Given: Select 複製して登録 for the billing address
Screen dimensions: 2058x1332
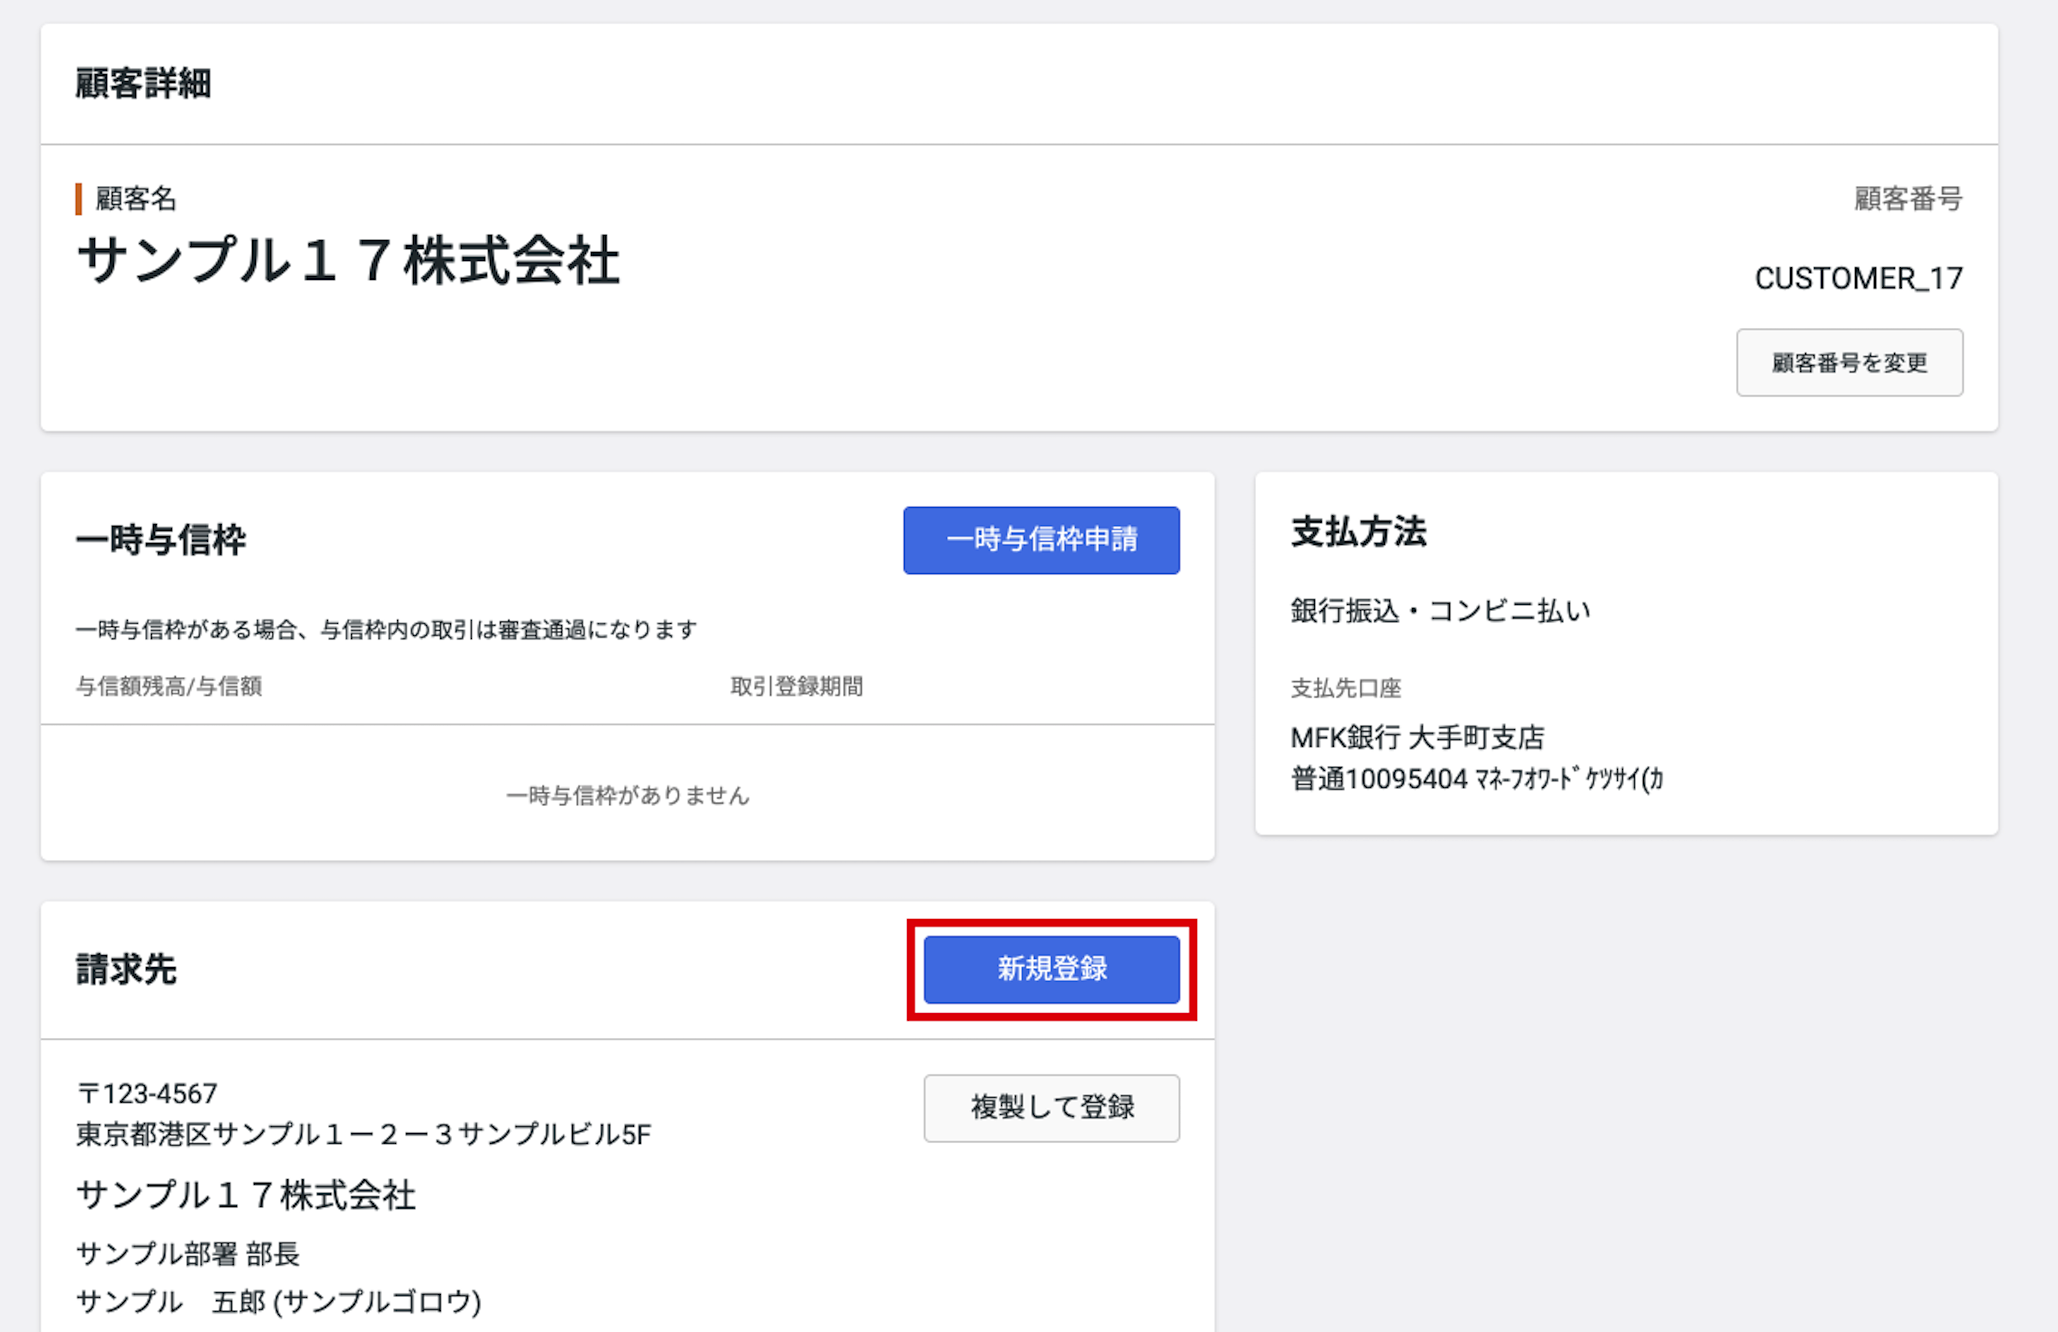Looking at the screenshot, I should point(1051,1108).
